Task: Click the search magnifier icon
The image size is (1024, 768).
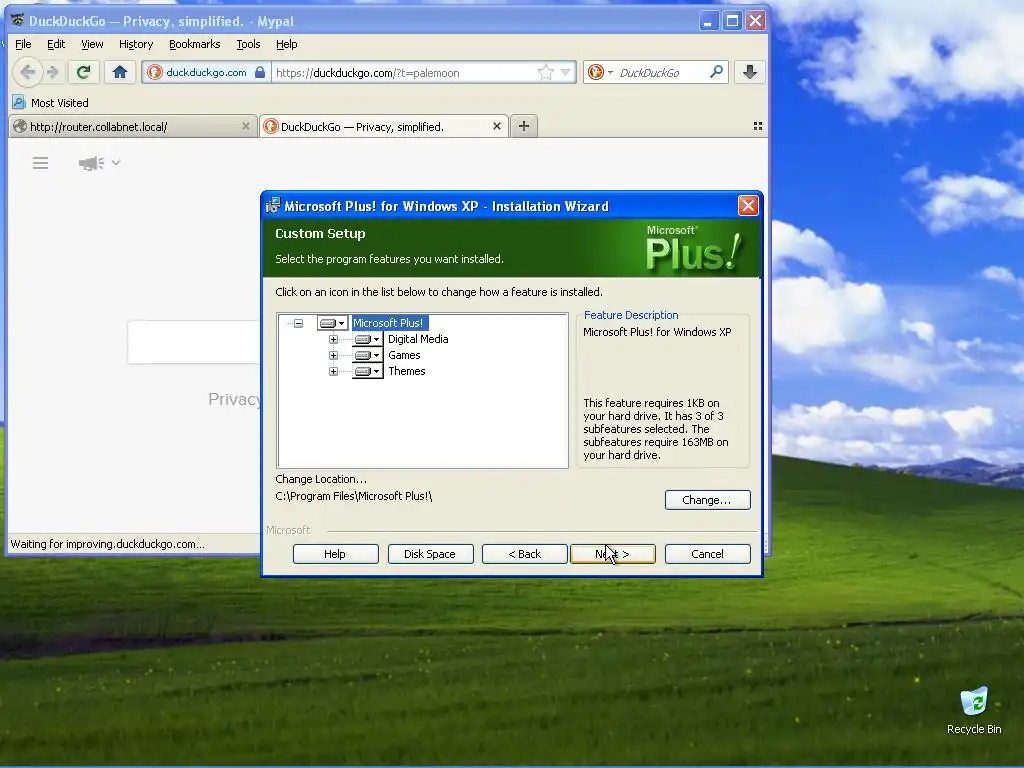Action: (716, 72)
